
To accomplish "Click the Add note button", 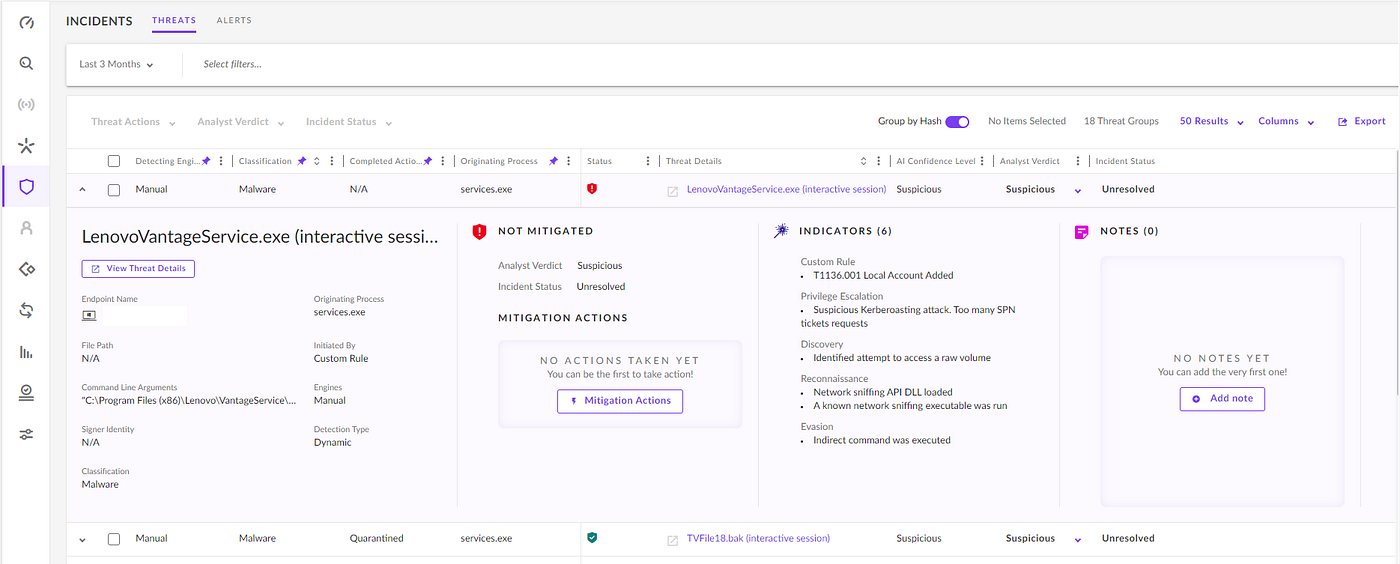I will coord(1222,398).
